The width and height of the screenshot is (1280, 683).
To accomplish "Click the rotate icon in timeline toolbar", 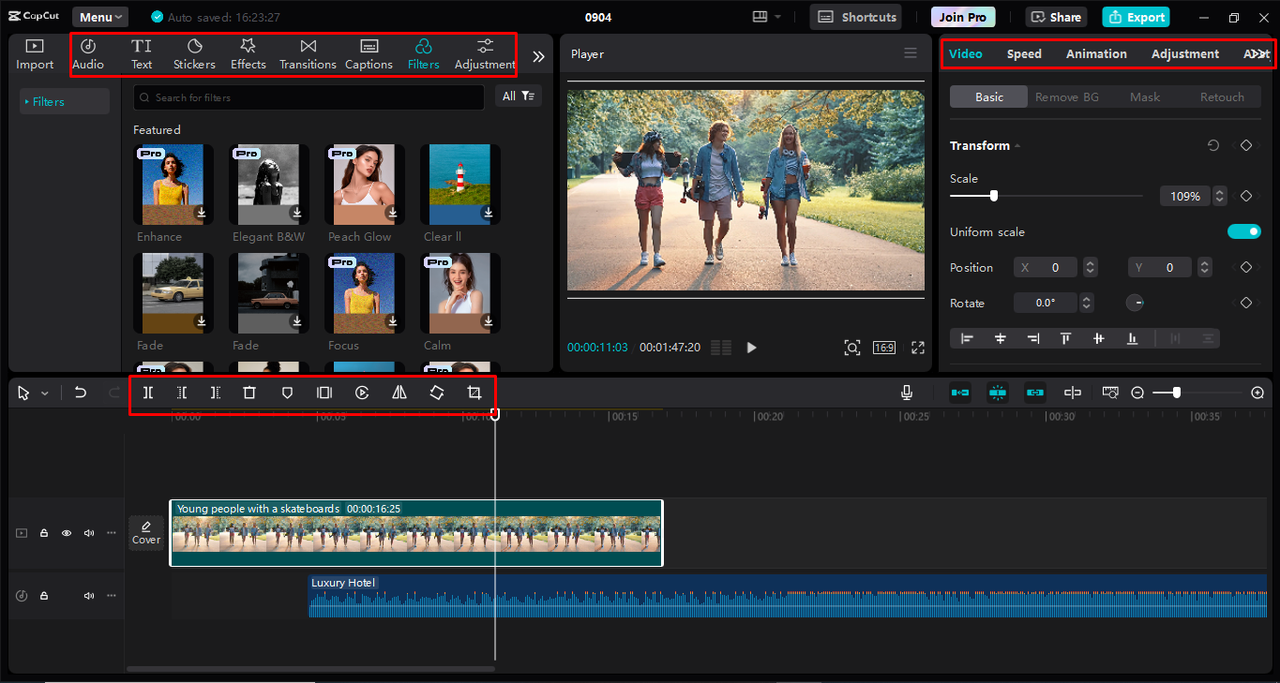I will 437,393.
